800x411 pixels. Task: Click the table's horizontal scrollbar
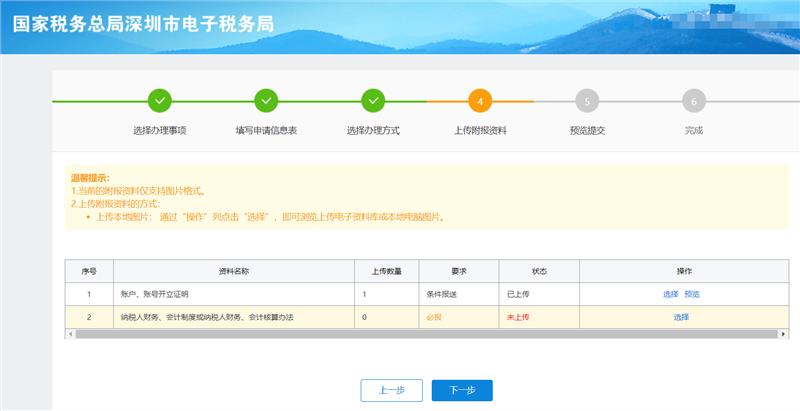point(400,334)
